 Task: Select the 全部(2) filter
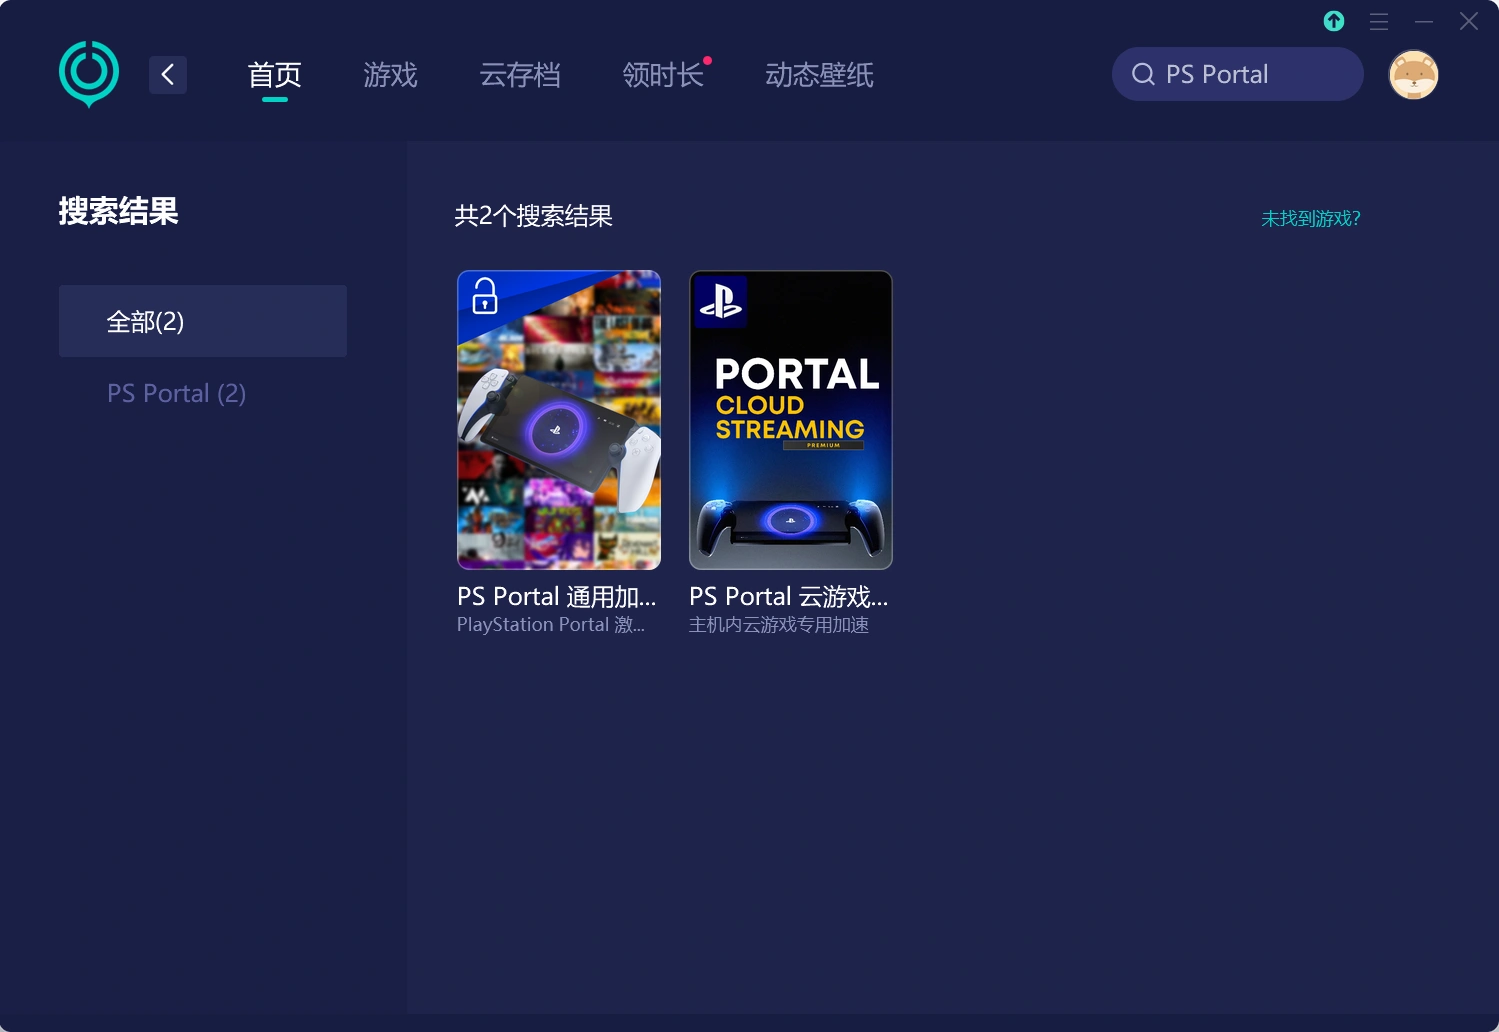(x=203, y=321)
